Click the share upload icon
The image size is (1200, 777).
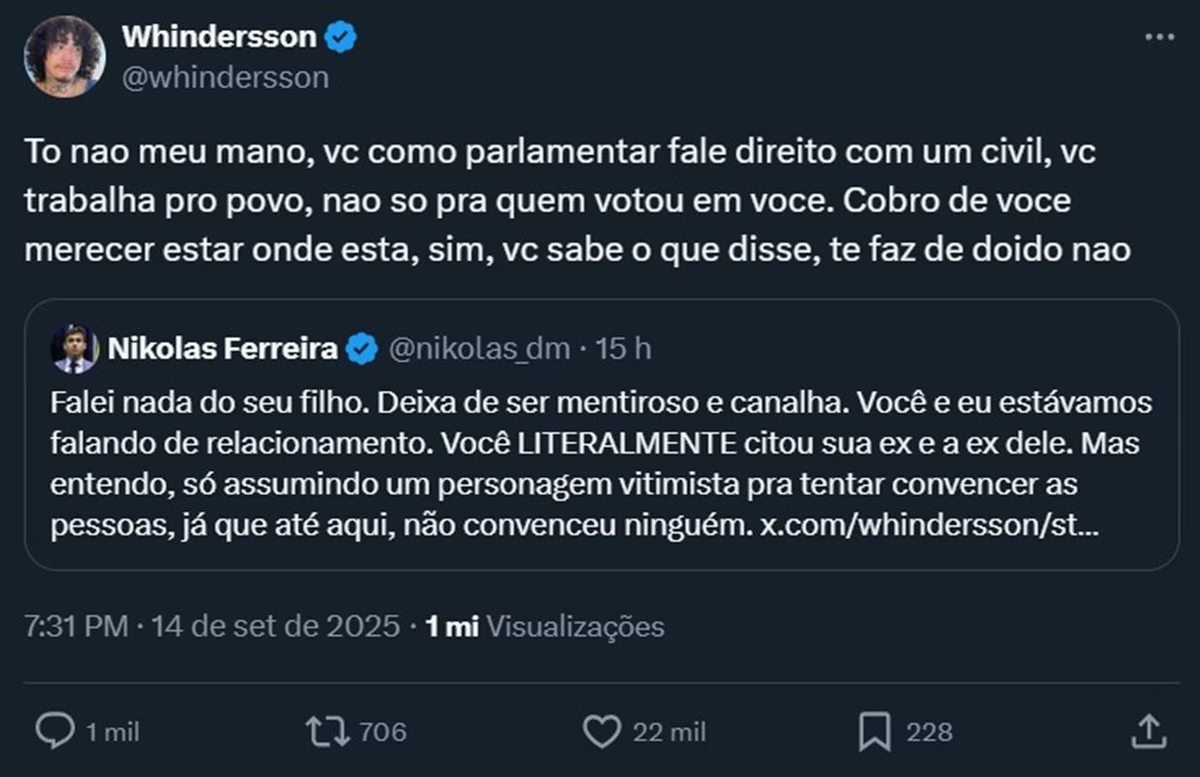(x=1144, y=731)
